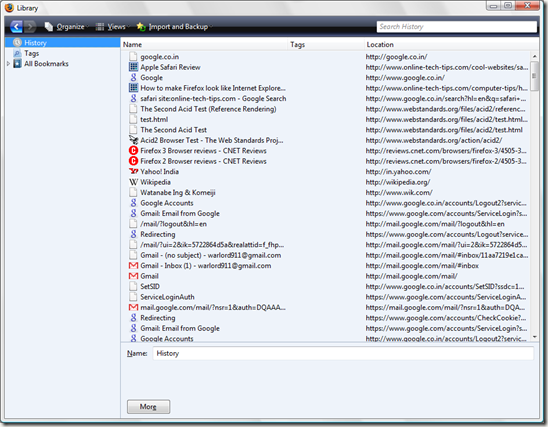Click the Firefox 3 CNET favicon

(133, 151)
